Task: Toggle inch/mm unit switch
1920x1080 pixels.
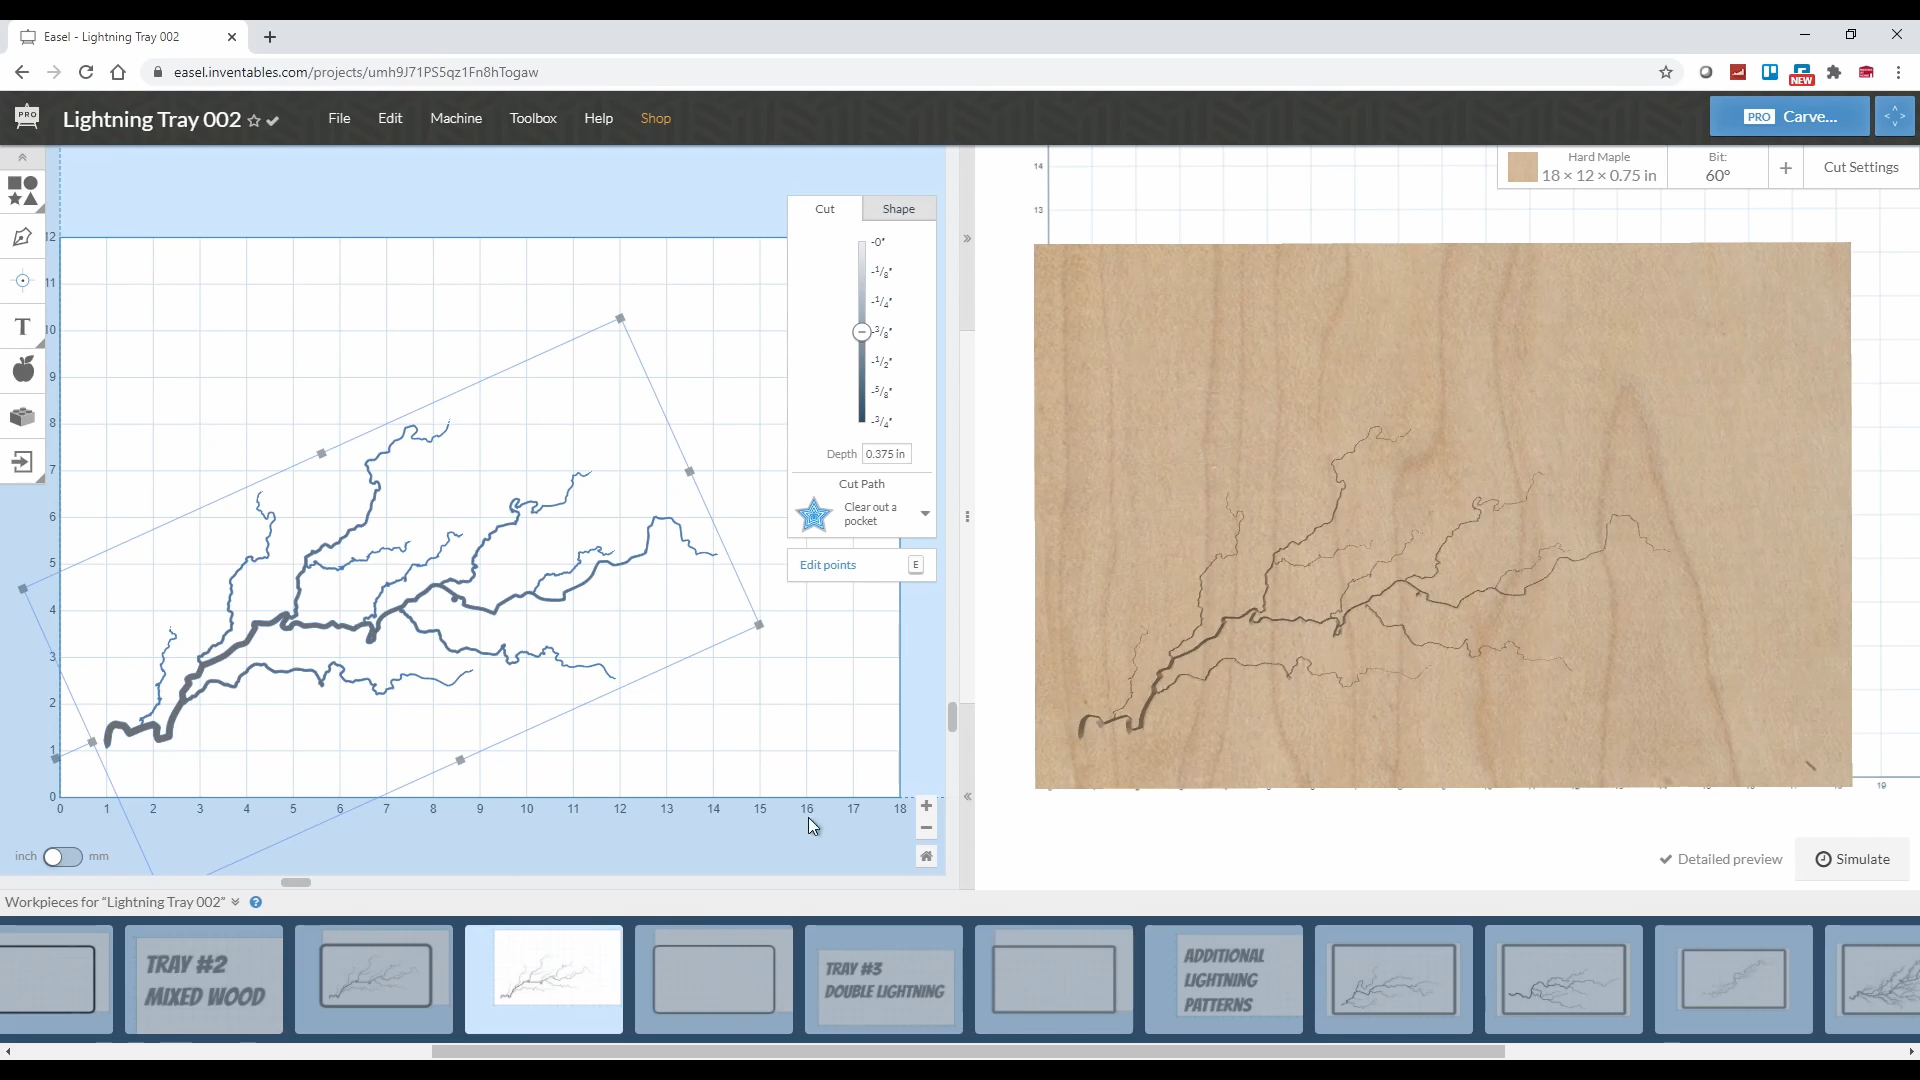Action: click(x=62, y=857)
